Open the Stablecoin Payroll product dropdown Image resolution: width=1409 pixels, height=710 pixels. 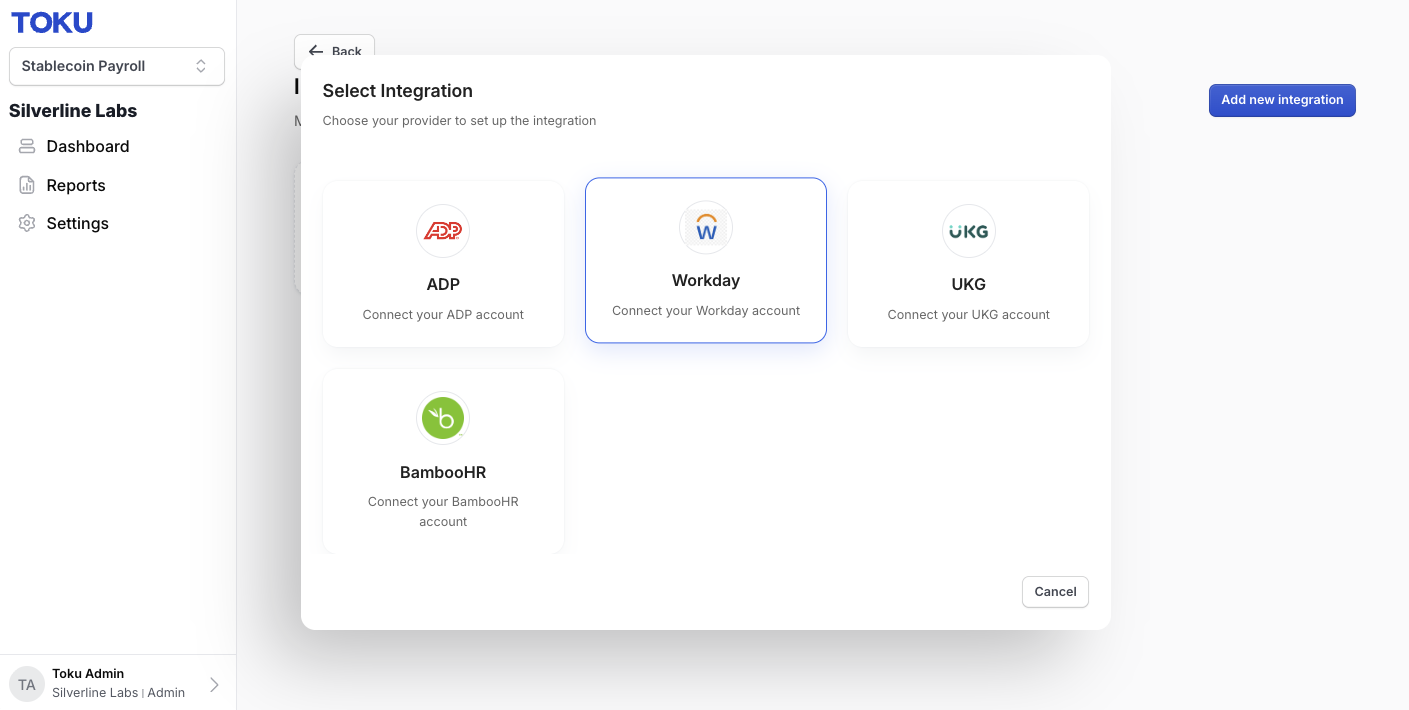pyautogui.click(x=117, y=66)
